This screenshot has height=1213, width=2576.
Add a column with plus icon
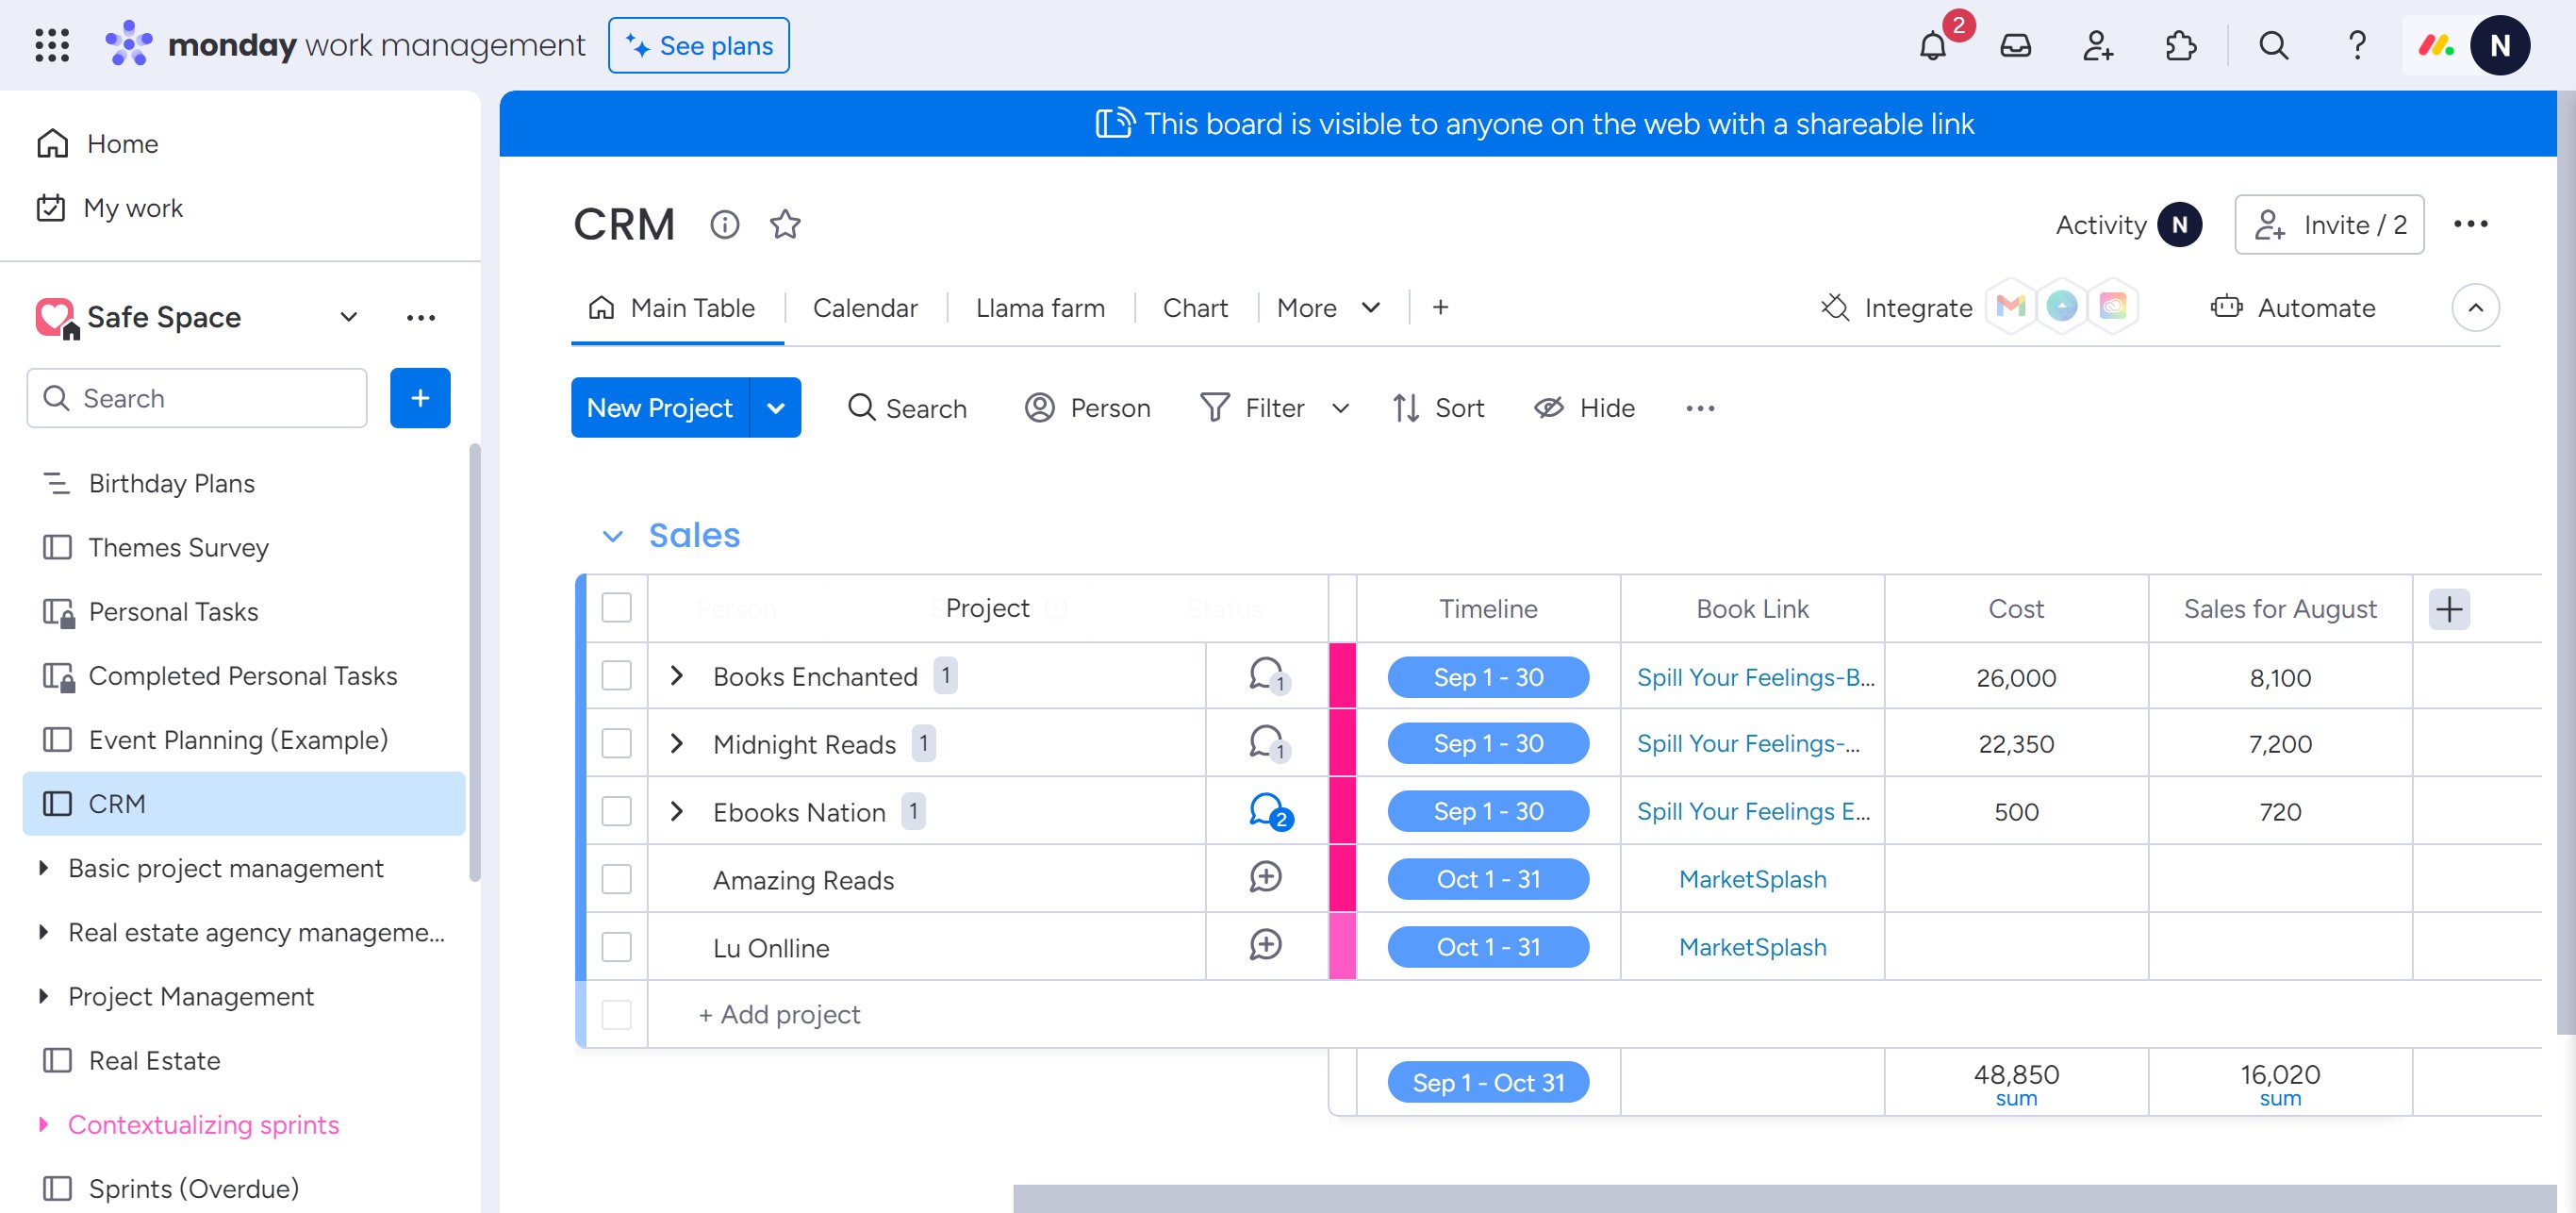coord(2449,608)
